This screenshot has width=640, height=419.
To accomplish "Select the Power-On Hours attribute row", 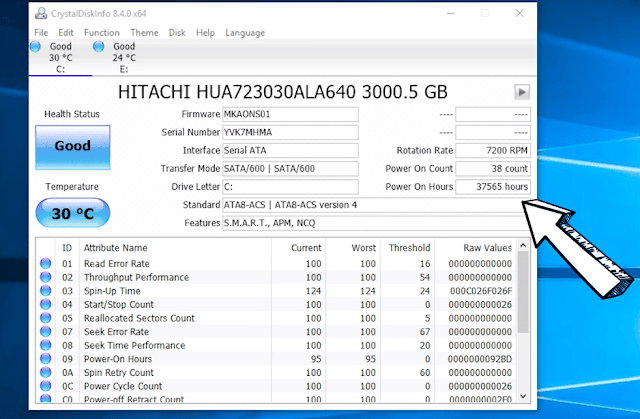I will (276, 359).
